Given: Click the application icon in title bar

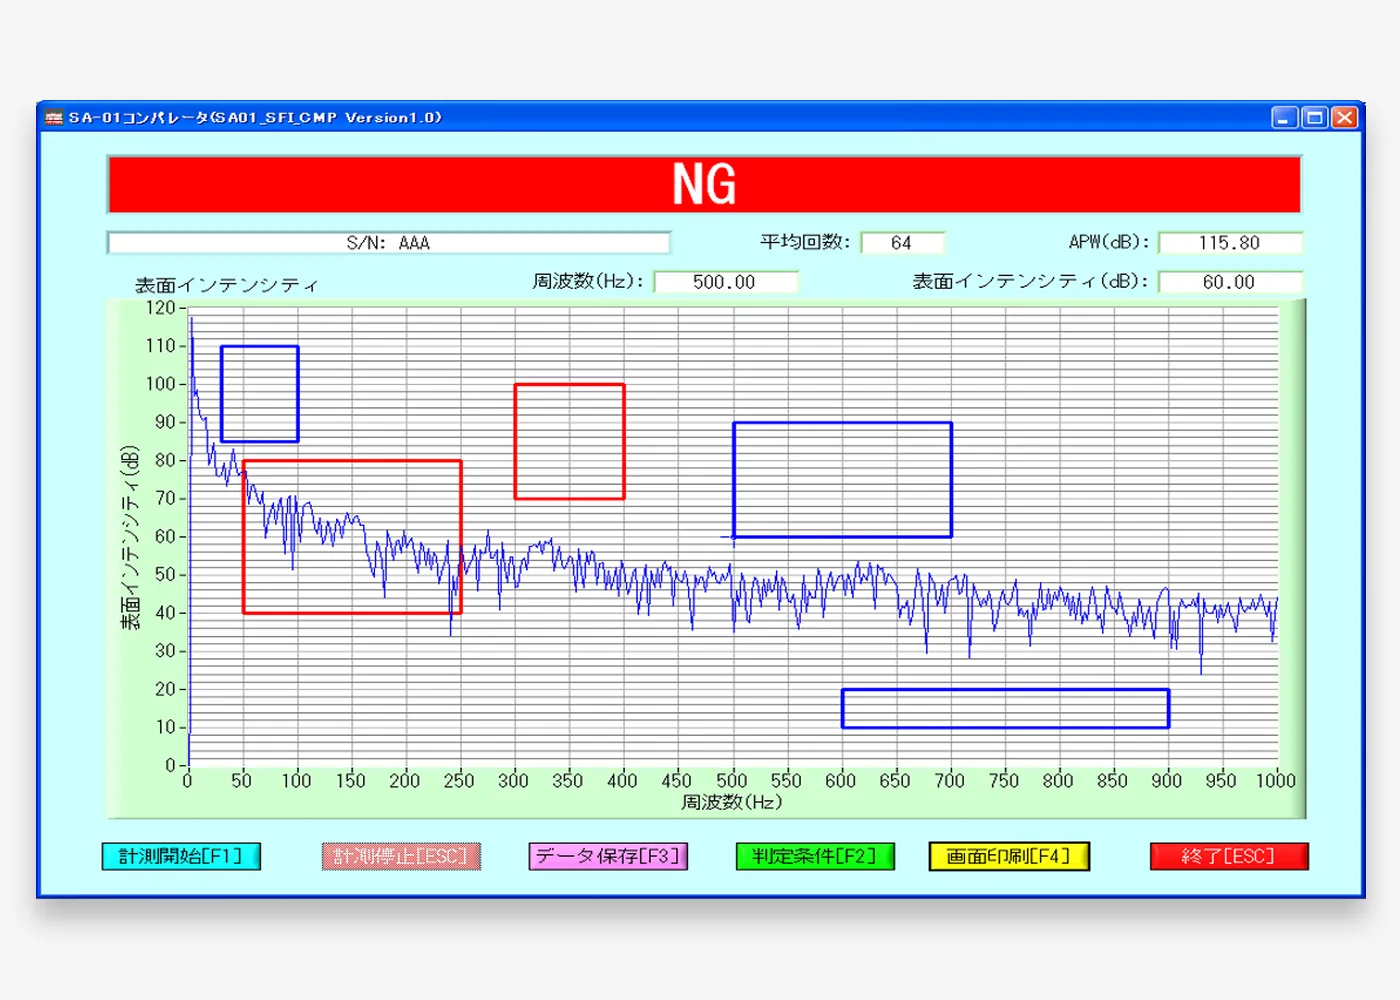Looking at the screenshot, I should [x=54, y=118].
